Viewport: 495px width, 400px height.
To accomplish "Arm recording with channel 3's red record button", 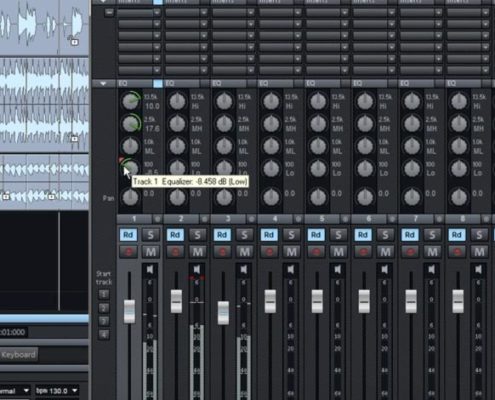I will (222, 251).
